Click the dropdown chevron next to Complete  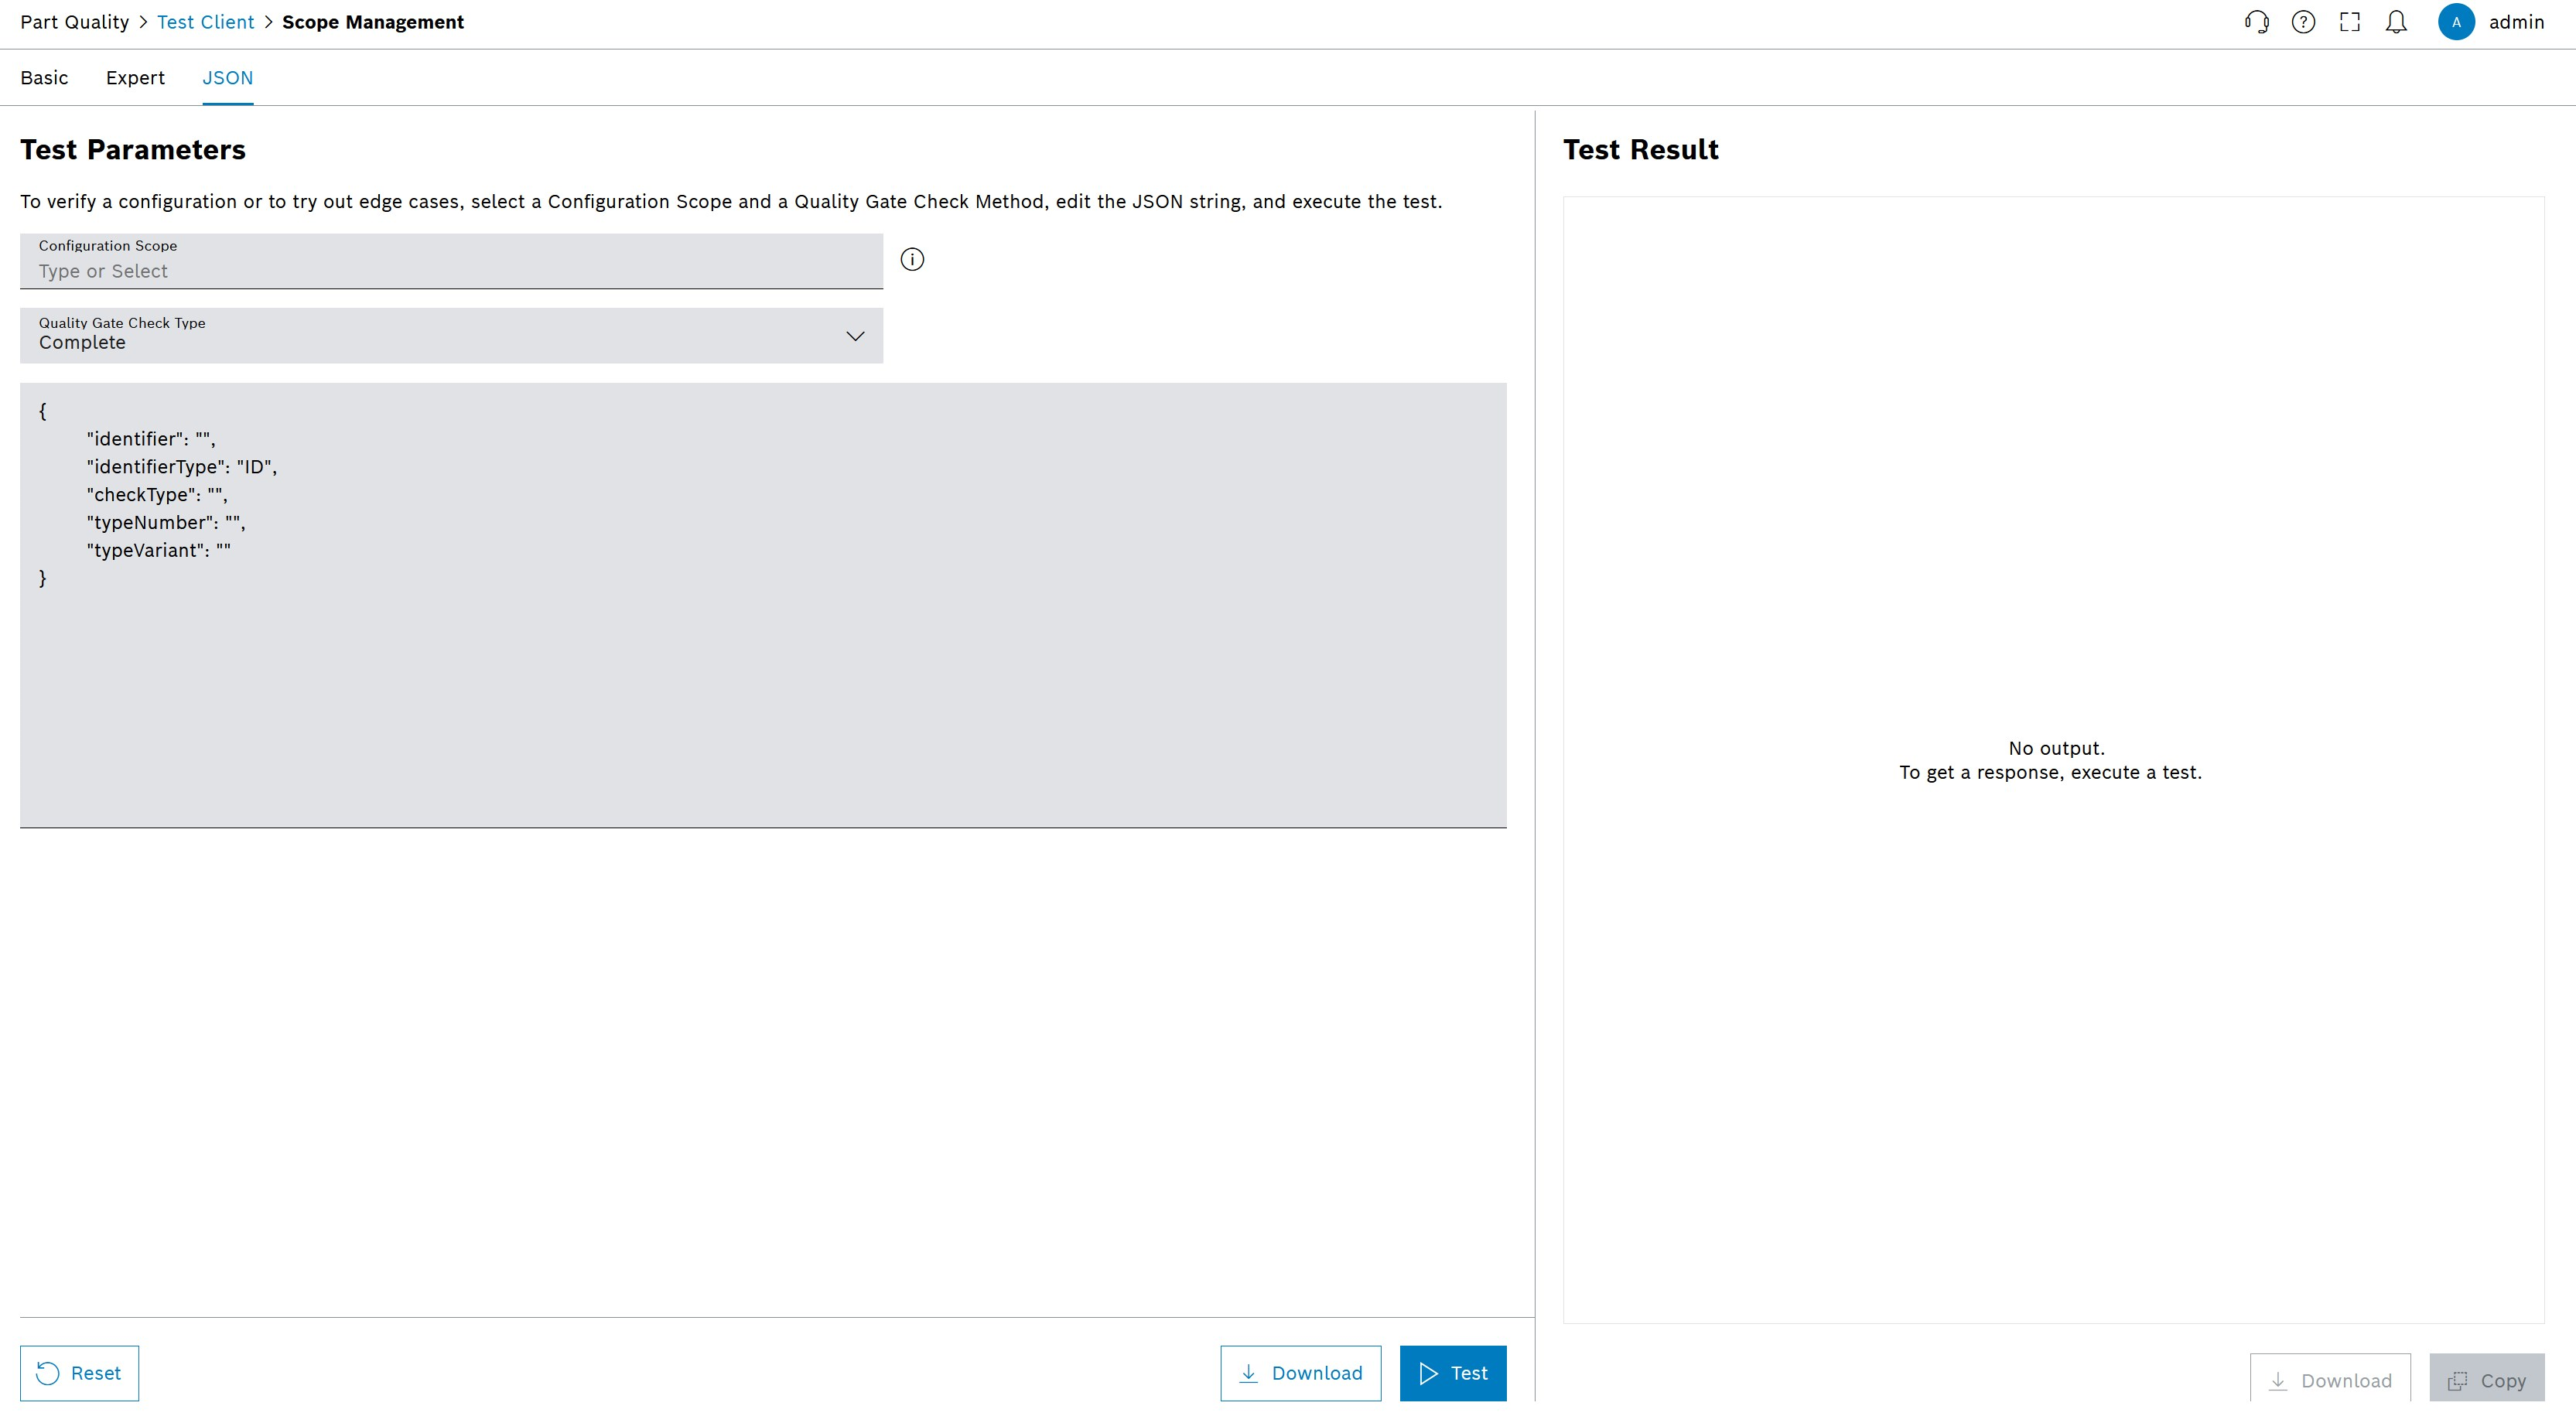855,336
